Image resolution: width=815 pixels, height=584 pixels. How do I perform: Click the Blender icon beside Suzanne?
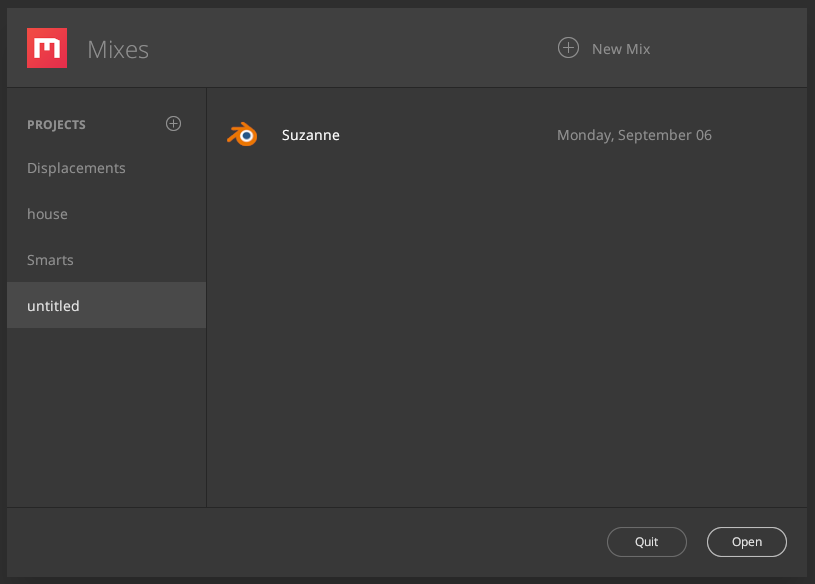(x=242, y=135)
